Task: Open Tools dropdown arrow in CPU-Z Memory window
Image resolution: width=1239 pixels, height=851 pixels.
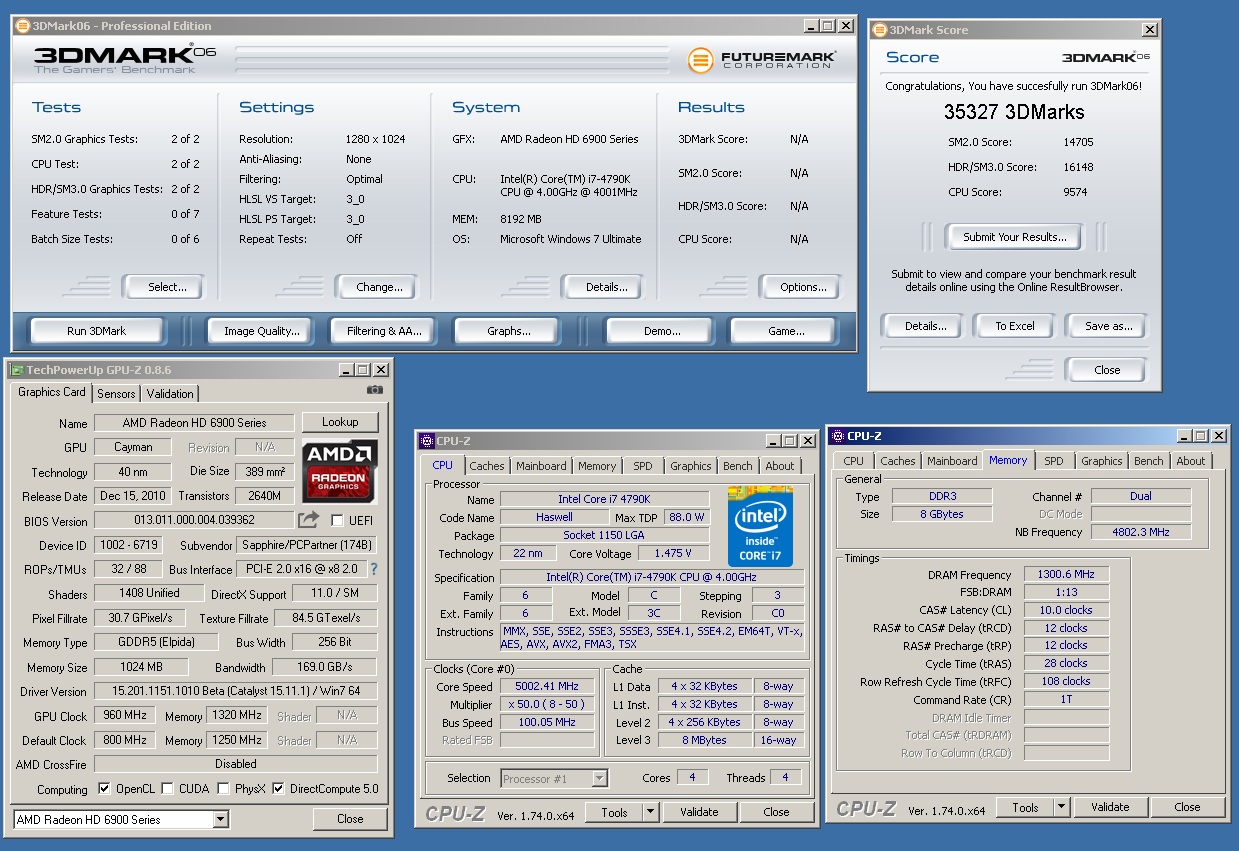Action: click(x=1061, y=807)
